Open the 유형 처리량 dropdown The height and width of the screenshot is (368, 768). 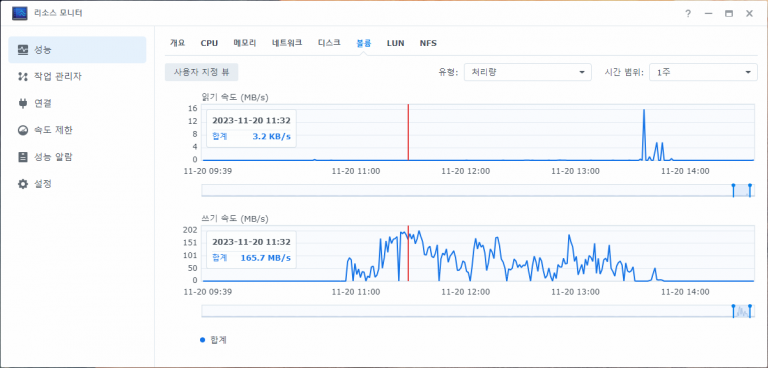528,72
